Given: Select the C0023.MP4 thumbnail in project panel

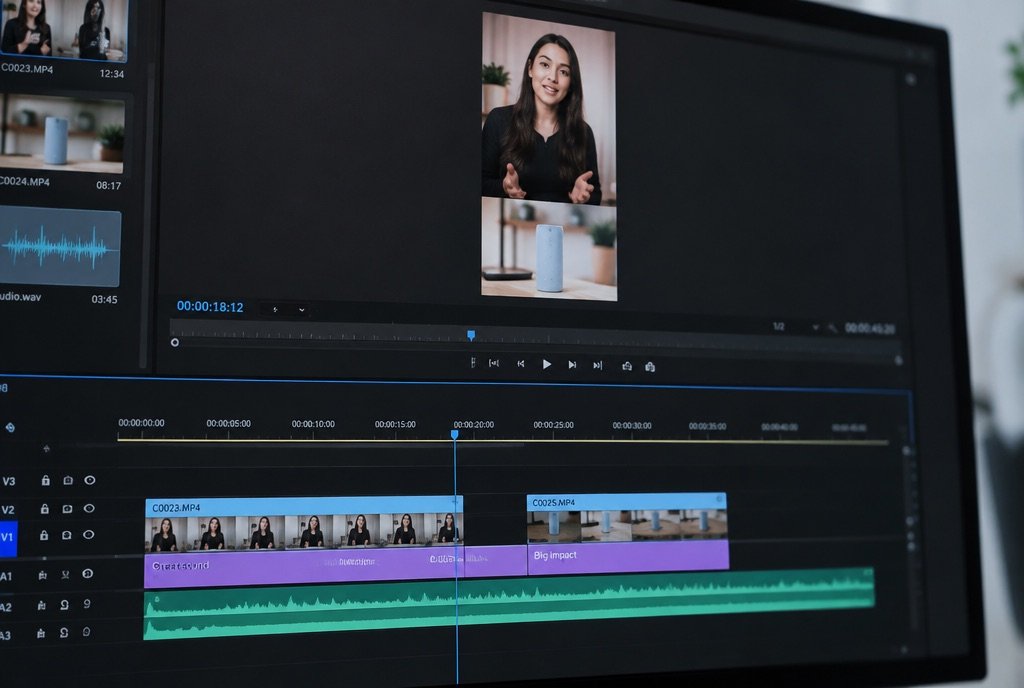Looking at the screenshot, I should point(64,29).
